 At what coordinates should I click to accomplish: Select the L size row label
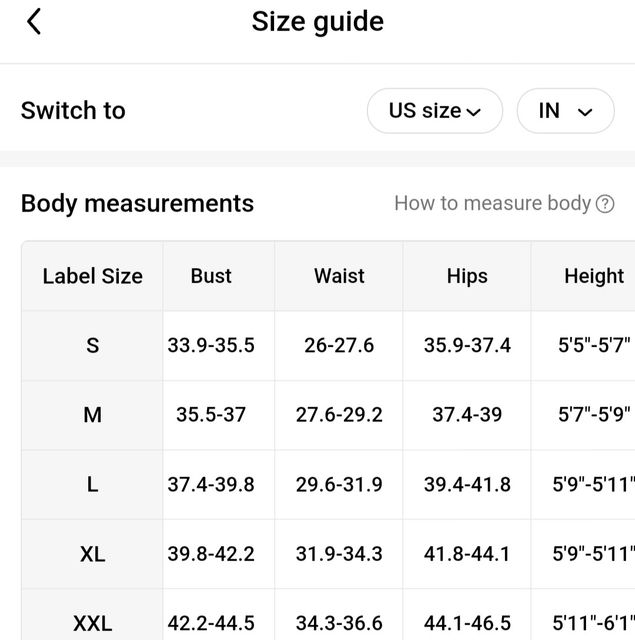[x=93, y=485]
